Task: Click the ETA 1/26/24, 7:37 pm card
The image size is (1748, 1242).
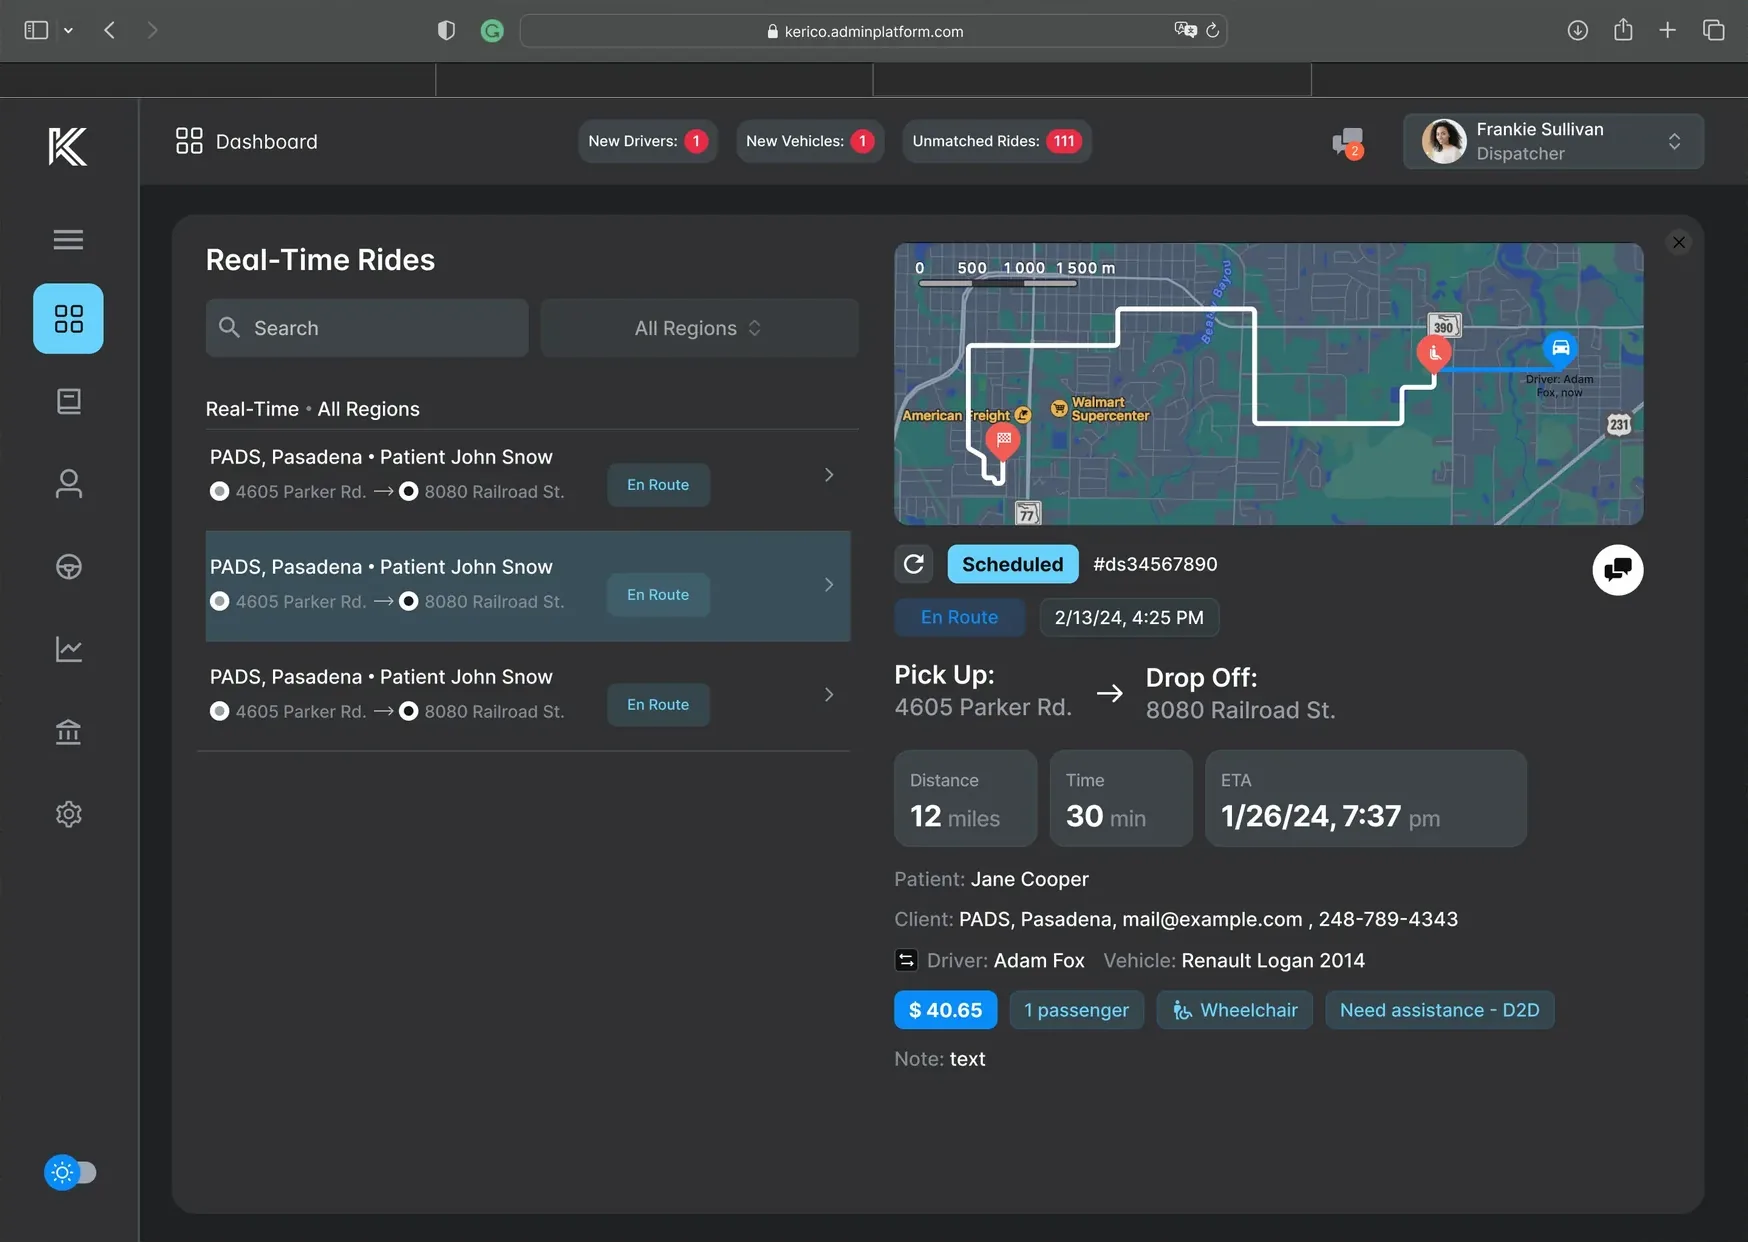Action: pos(1366,799)
